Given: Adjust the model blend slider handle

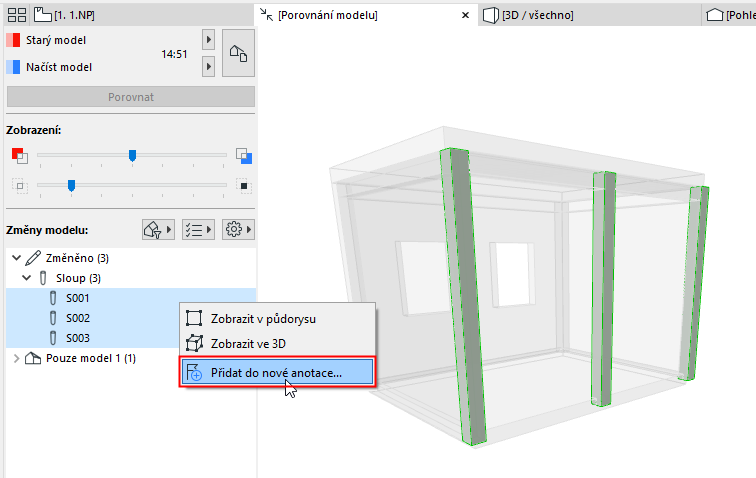Looking at the screenshot, I should coord(132,155).
